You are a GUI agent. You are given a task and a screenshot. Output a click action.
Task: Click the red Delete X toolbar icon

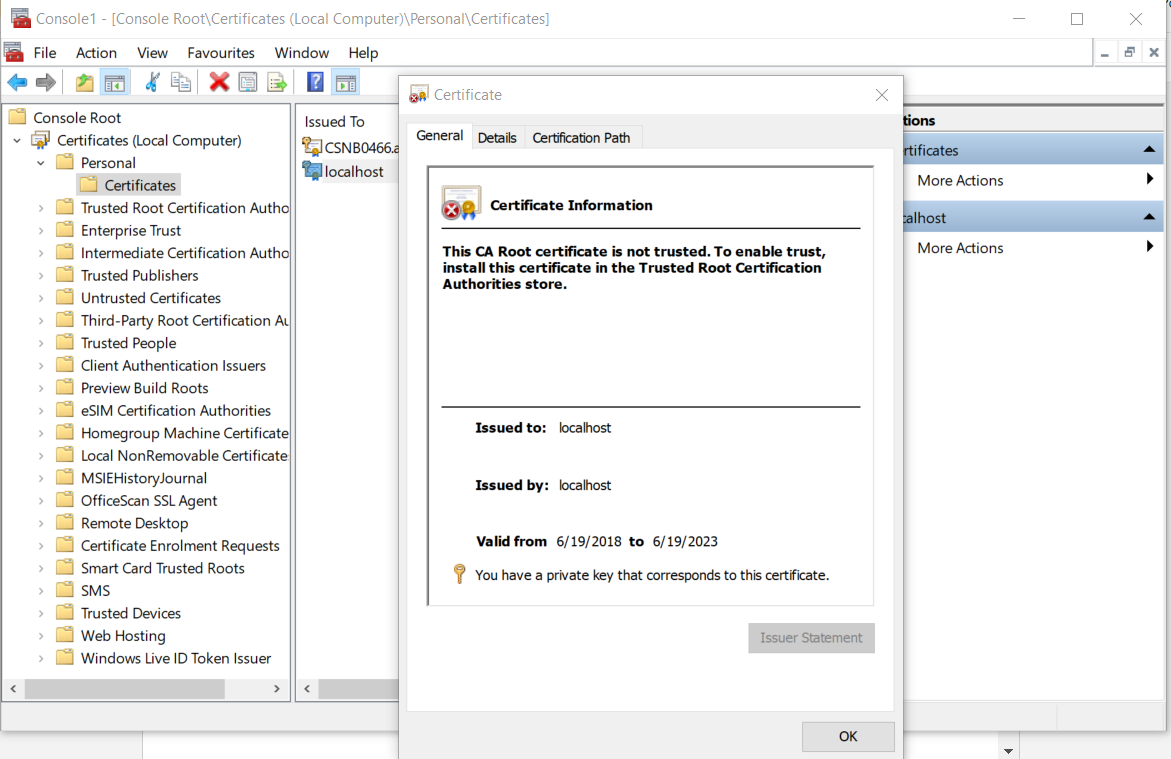(x=219, y=81)
